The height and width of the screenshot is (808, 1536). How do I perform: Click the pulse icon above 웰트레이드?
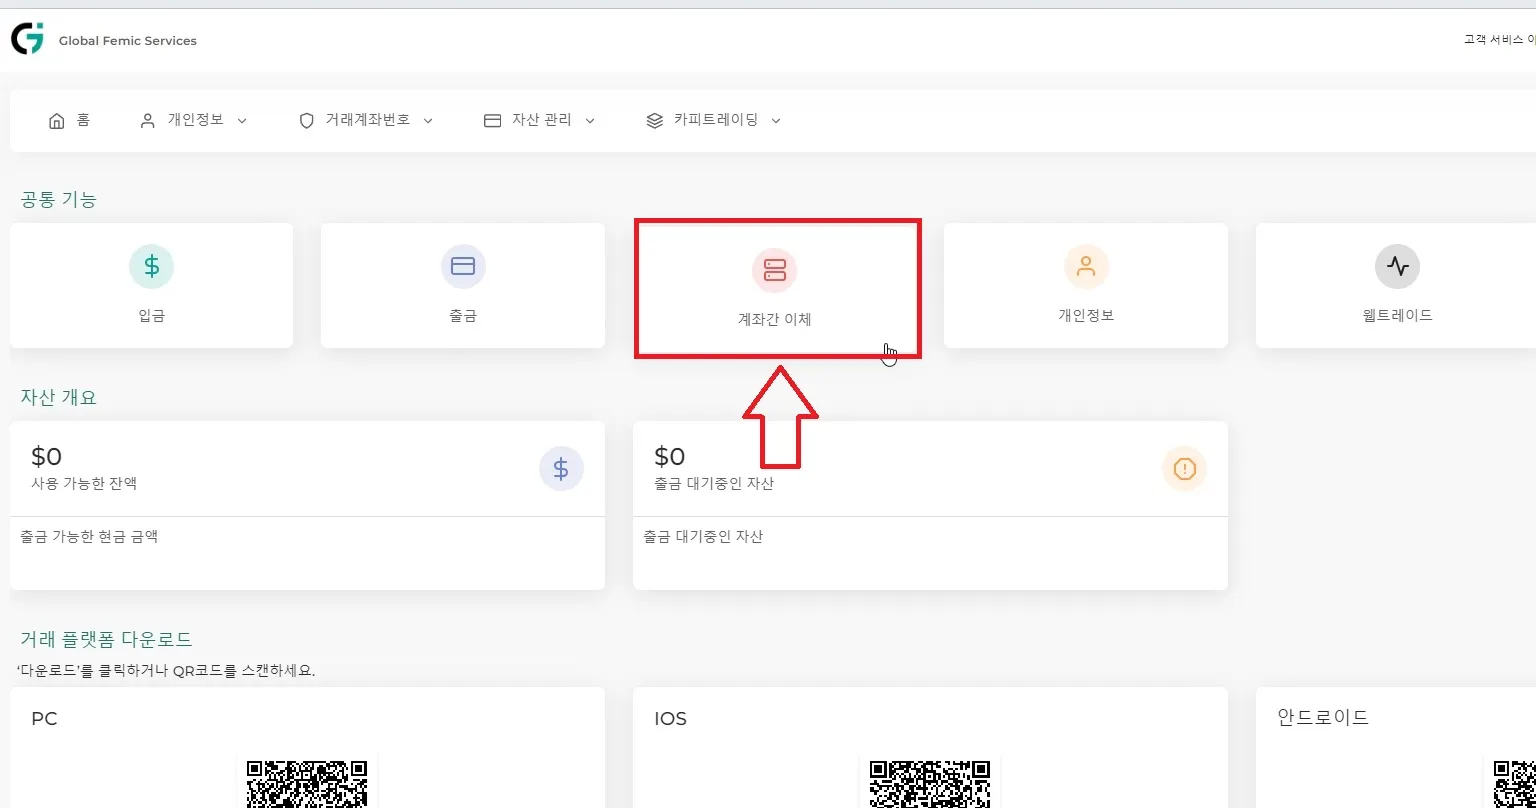[x=1398, y=266]
